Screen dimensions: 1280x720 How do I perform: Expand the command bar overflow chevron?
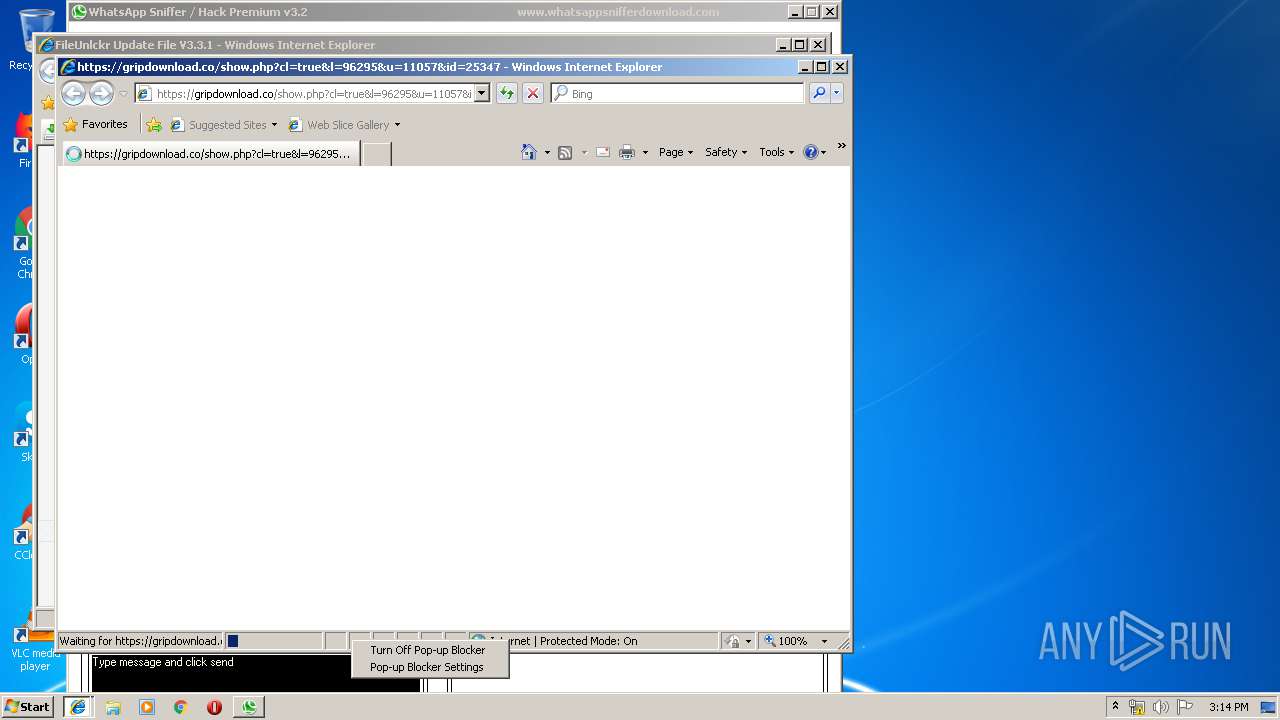pyautogui.click(x=841, y=146)
